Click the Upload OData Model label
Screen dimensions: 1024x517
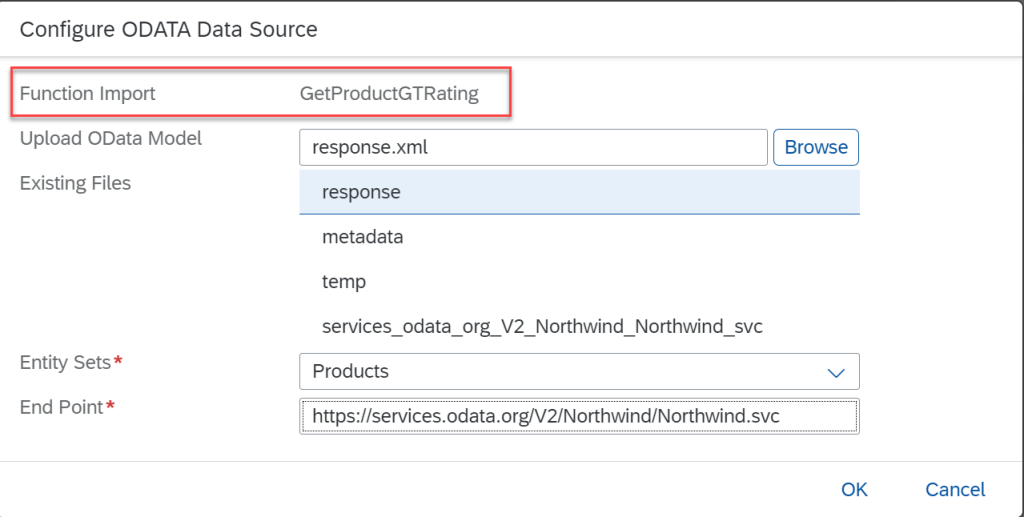[x=111, y=138]
